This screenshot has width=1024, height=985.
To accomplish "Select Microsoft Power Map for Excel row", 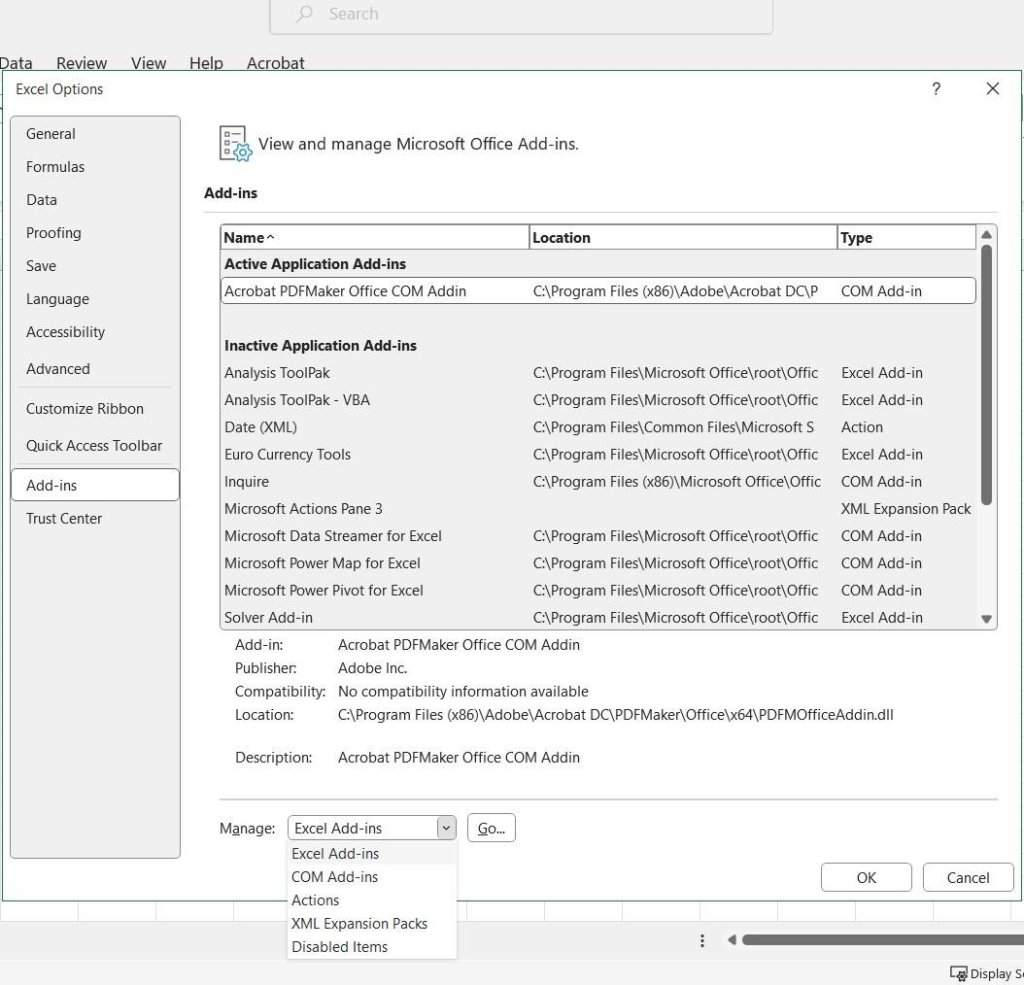I will point(598,564).
